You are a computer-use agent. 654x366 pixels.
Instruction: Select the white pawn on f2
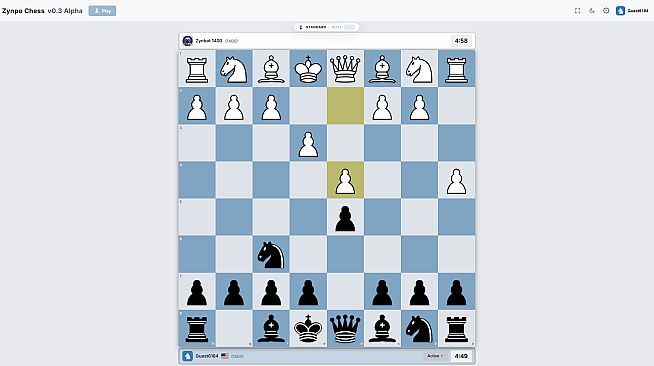tap(271, 107)
